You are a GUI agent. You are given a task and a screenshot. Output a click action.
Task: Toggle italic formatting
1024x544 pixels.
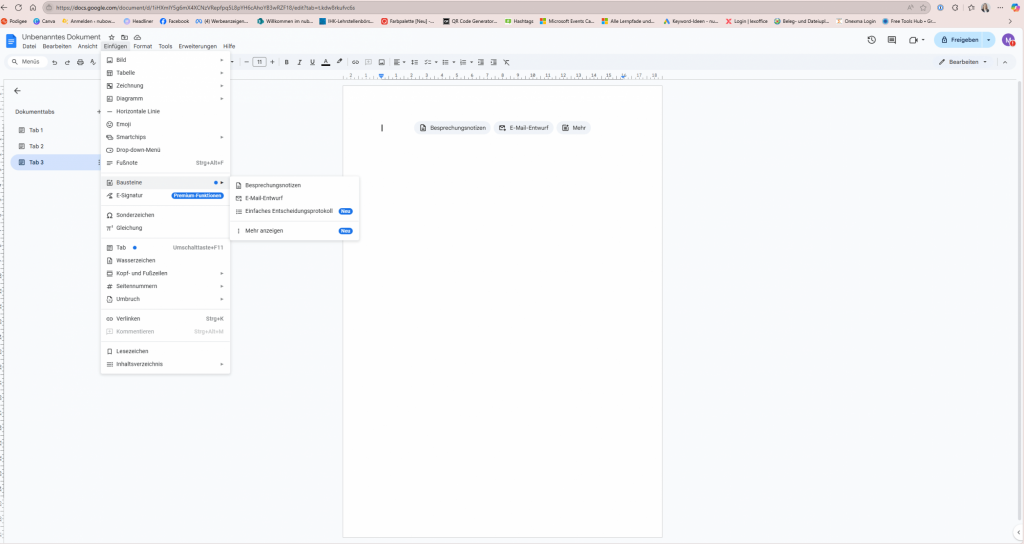tap(299, 62)
